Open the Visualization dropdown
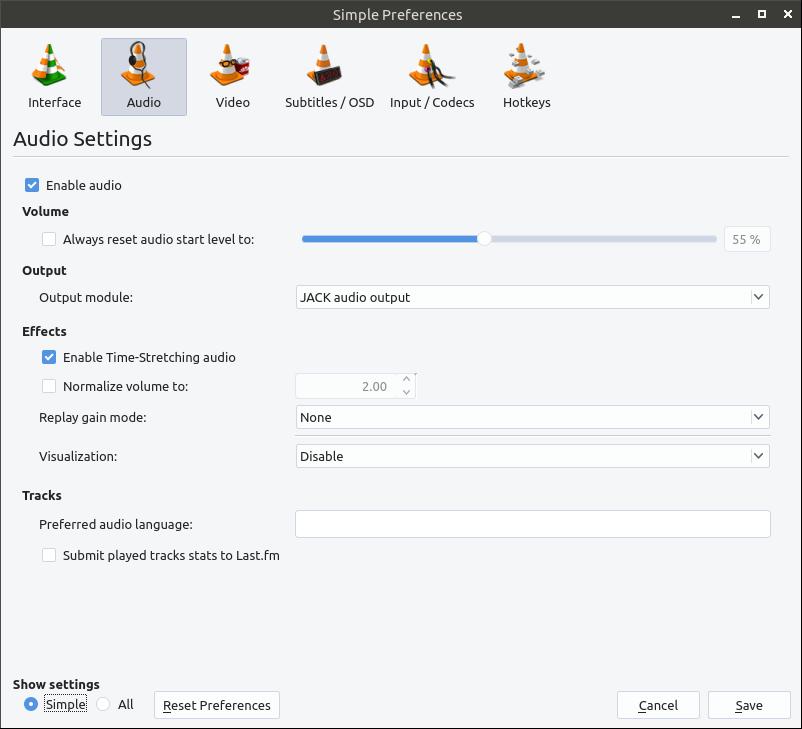 (x=532, y=456)
